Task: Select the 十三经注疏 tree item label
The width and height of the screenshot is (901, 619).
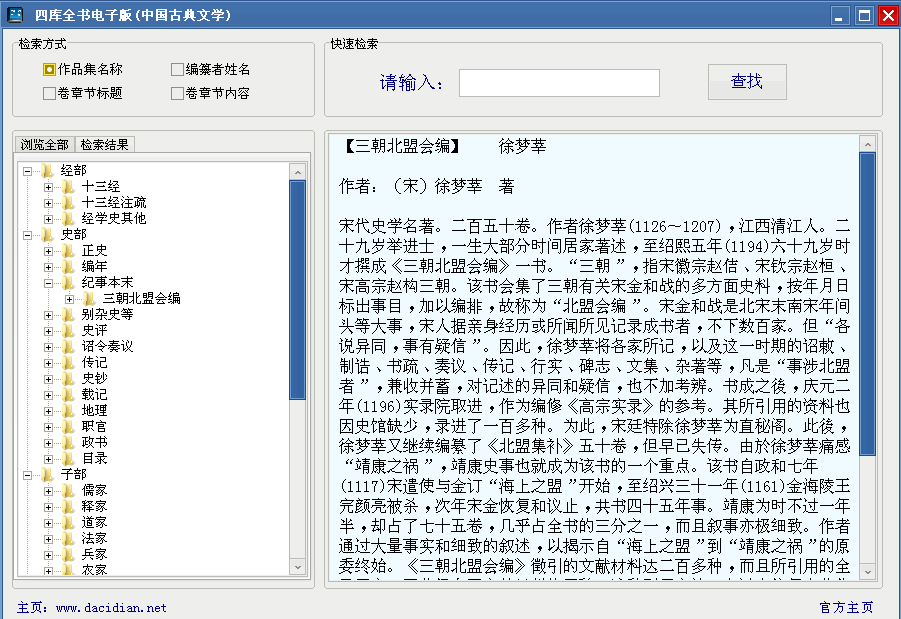Action: [114, 203]
